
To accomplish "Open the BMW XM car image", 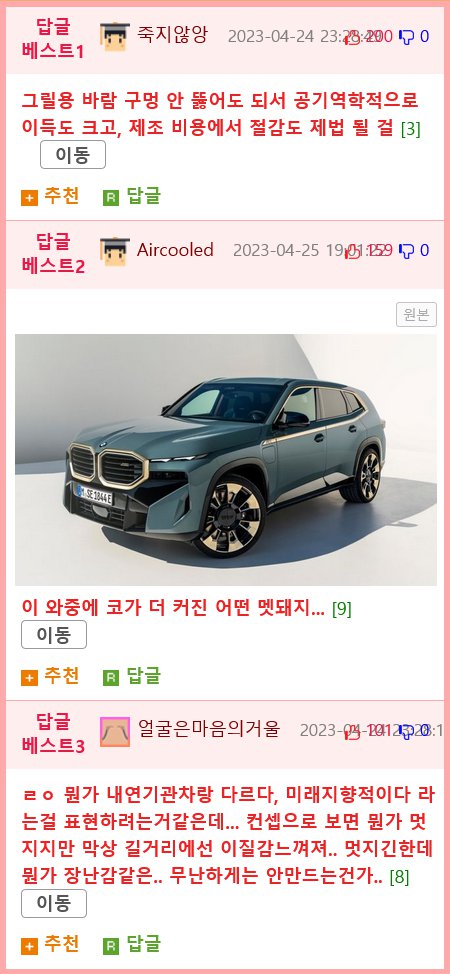I will click(226, 460).
